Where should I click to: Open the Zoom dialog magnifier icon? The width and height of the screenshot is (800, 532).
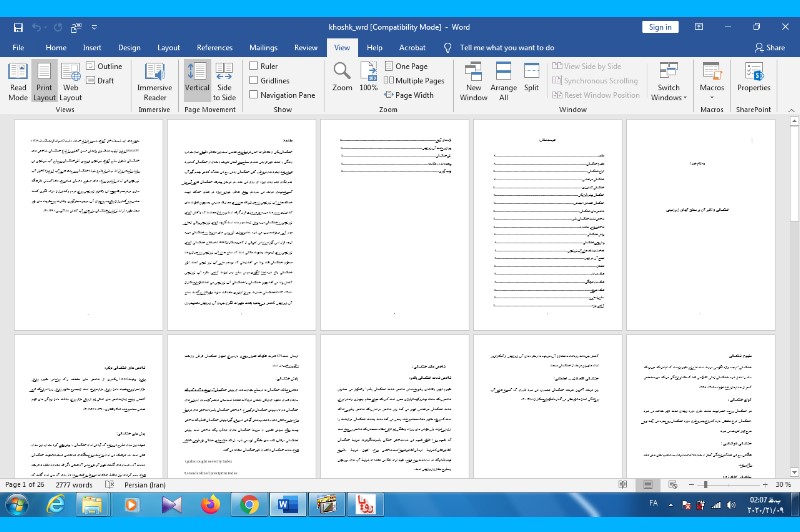click(x=342, y=79)
